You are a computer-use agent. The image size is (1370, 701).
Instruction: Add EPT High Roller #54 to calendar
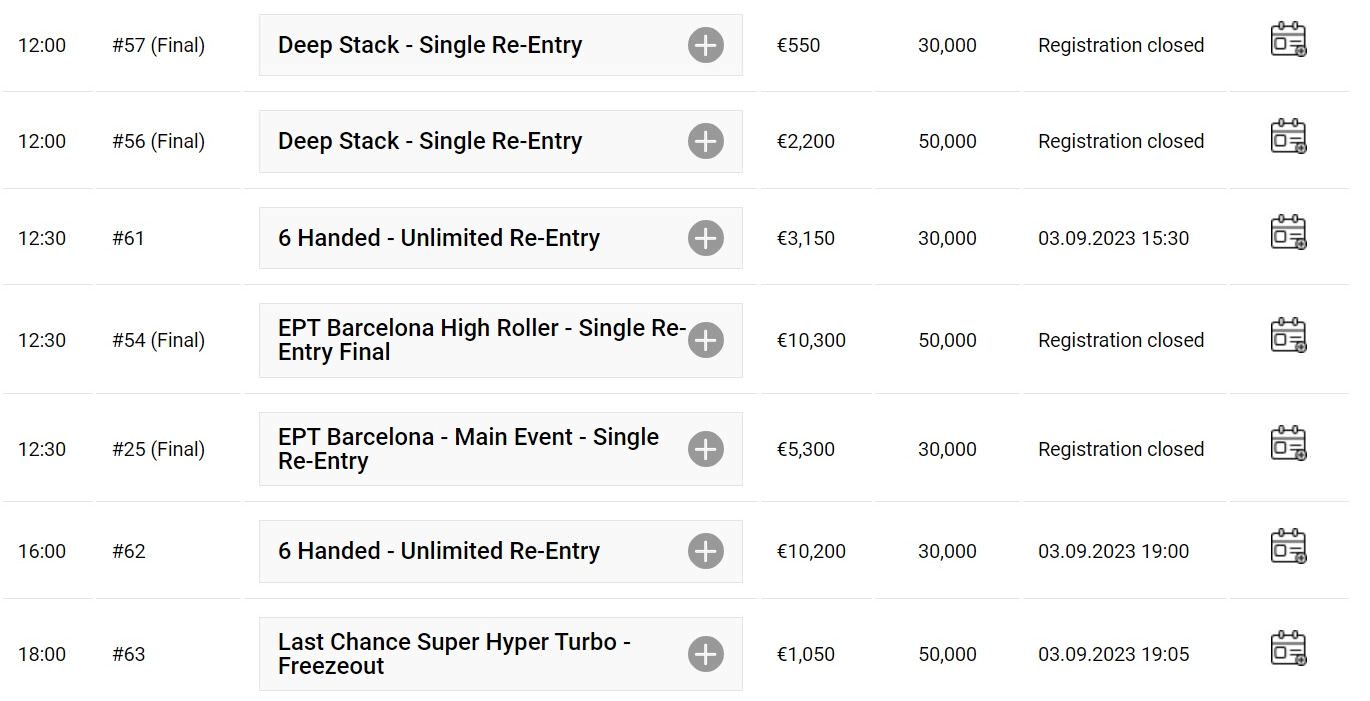1288,335
